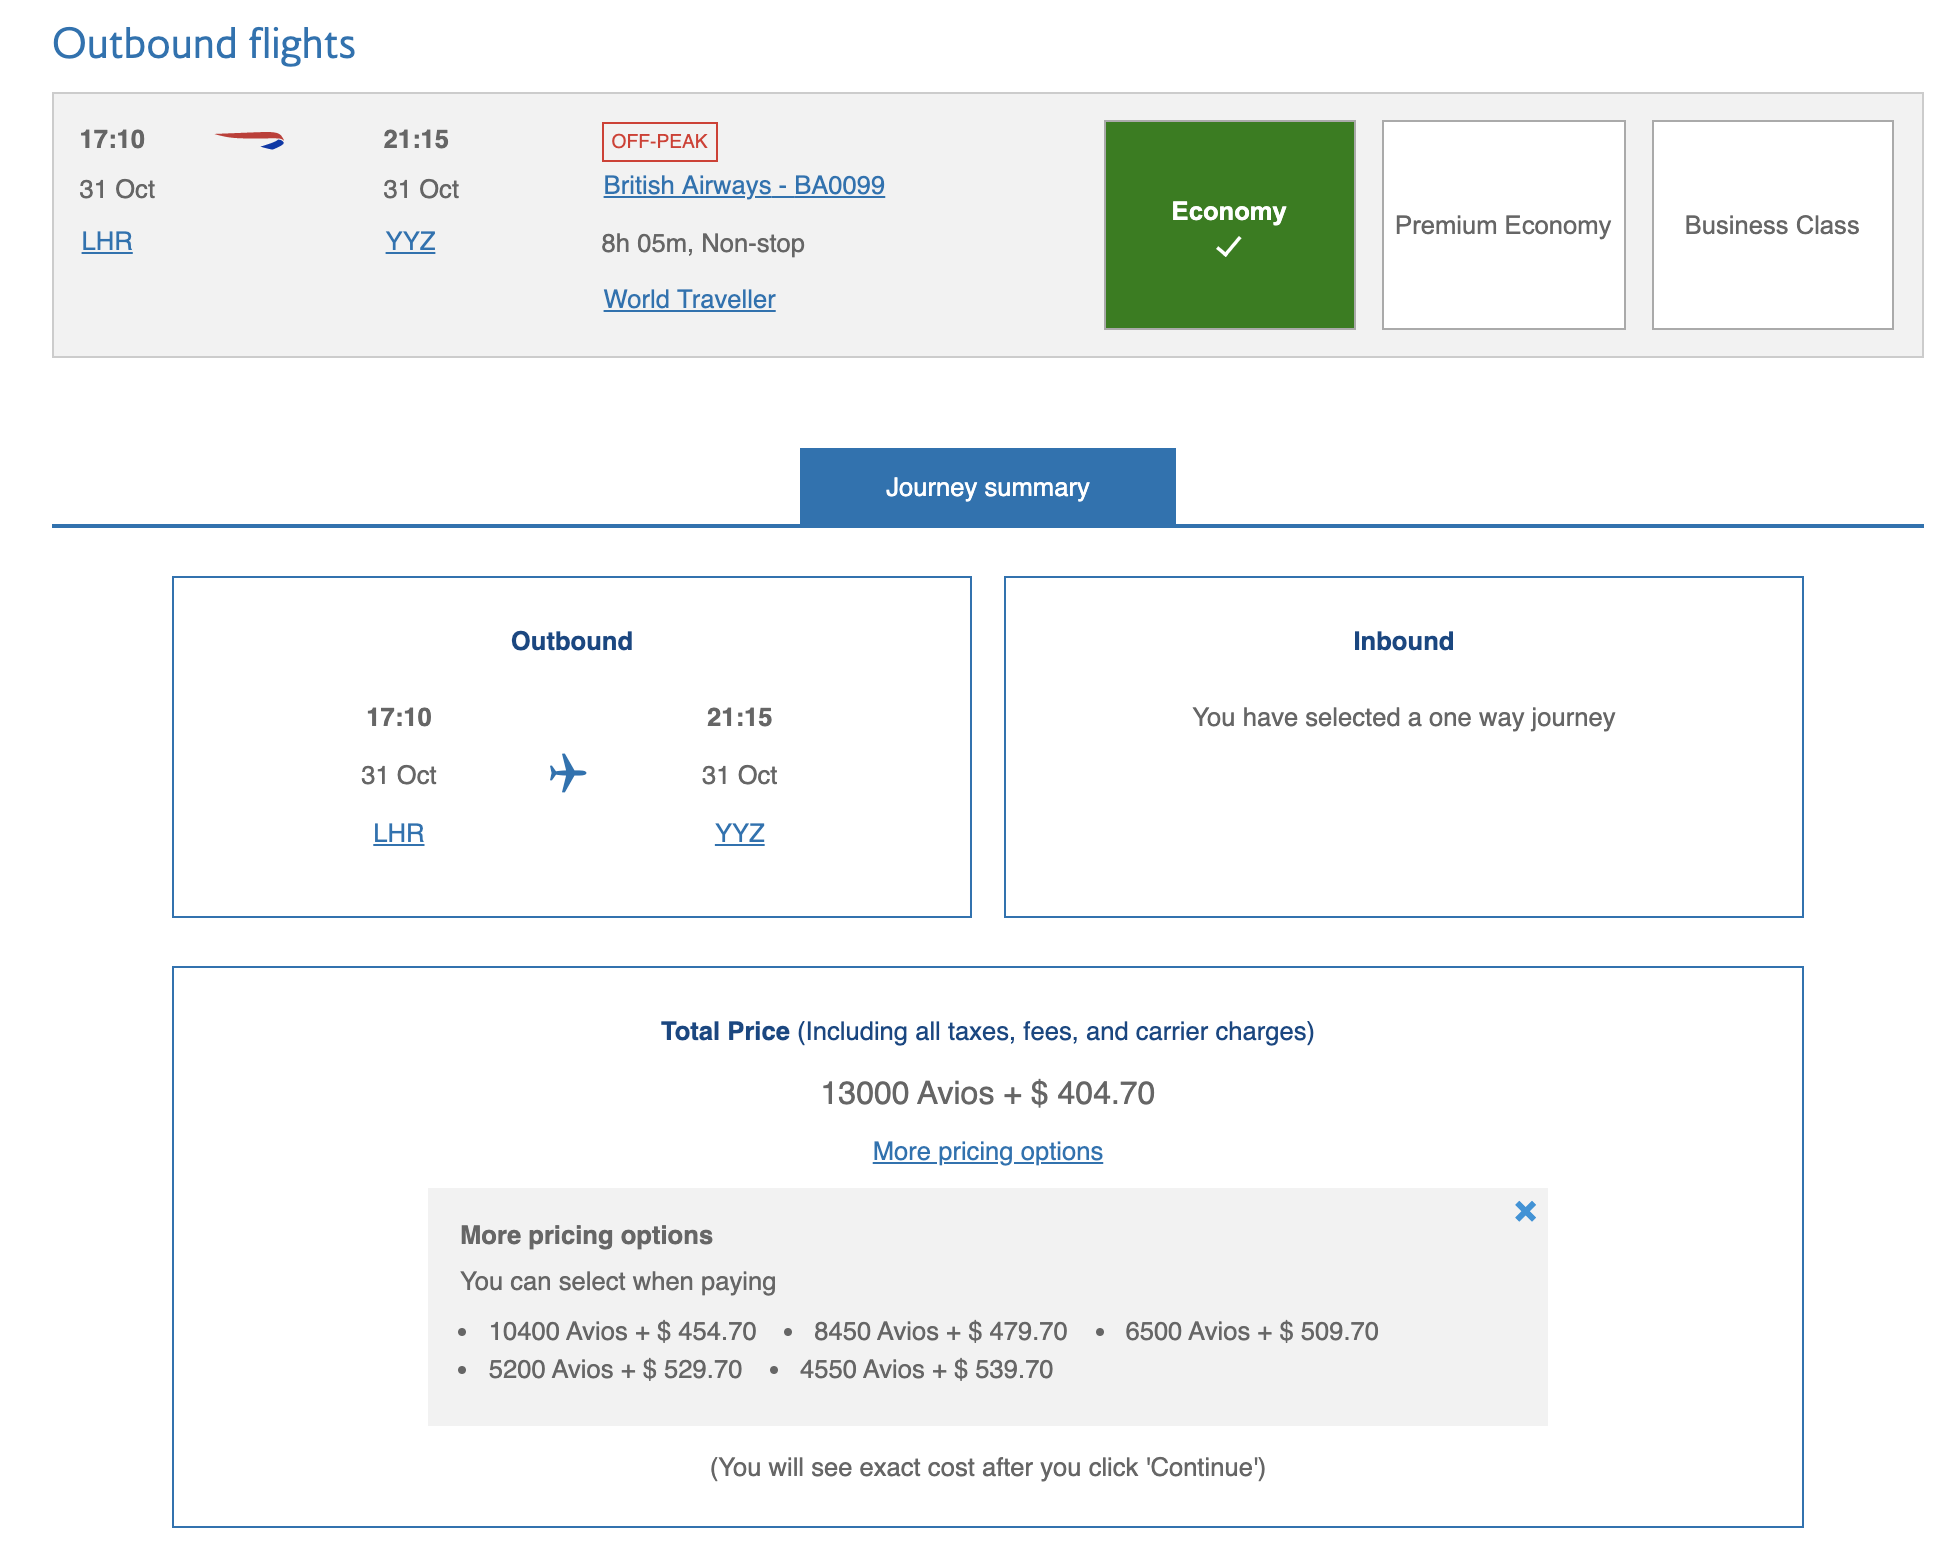Click the red OFF-PEAK badge
This screenshot has height=1554, width=1956.
pos(659,142)
